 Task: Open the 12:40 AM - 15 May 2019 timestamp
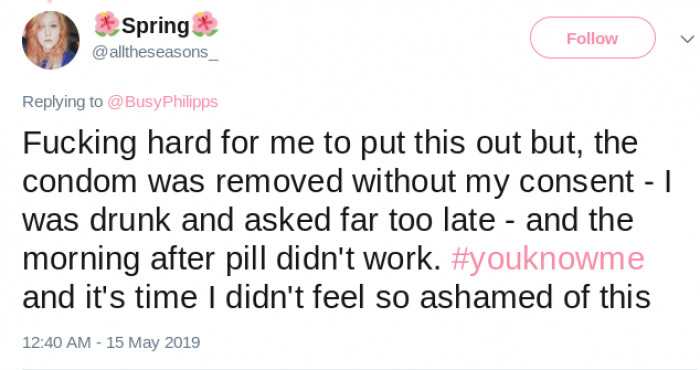click(x=111, y=343)
